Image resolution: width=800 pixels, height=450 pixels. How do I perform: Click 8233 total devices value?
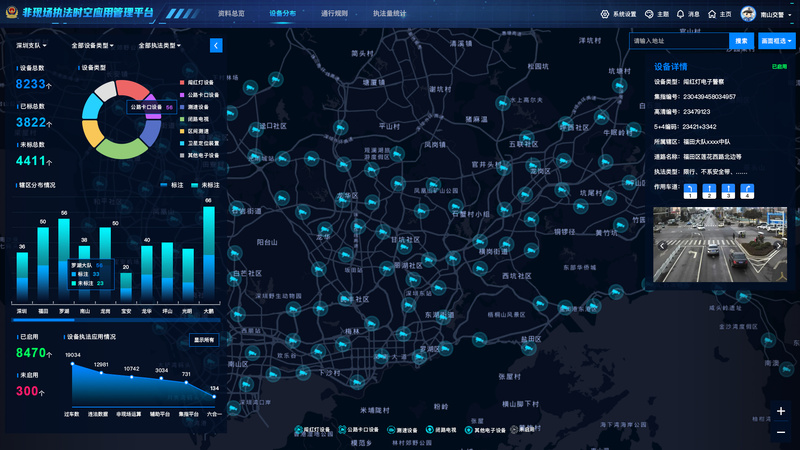point(31,84)
